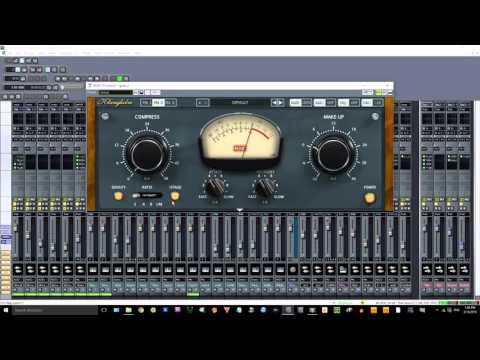
Task: Click the COMPRESS knob on the compressor plugin
Action: point(147,155)
